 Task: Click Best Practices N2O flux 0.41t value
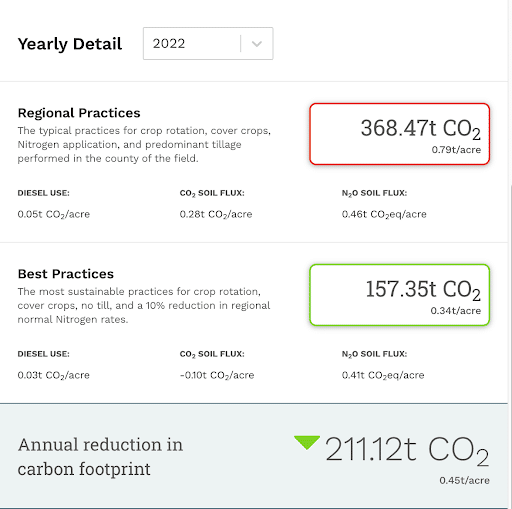[x=383, y=375]
